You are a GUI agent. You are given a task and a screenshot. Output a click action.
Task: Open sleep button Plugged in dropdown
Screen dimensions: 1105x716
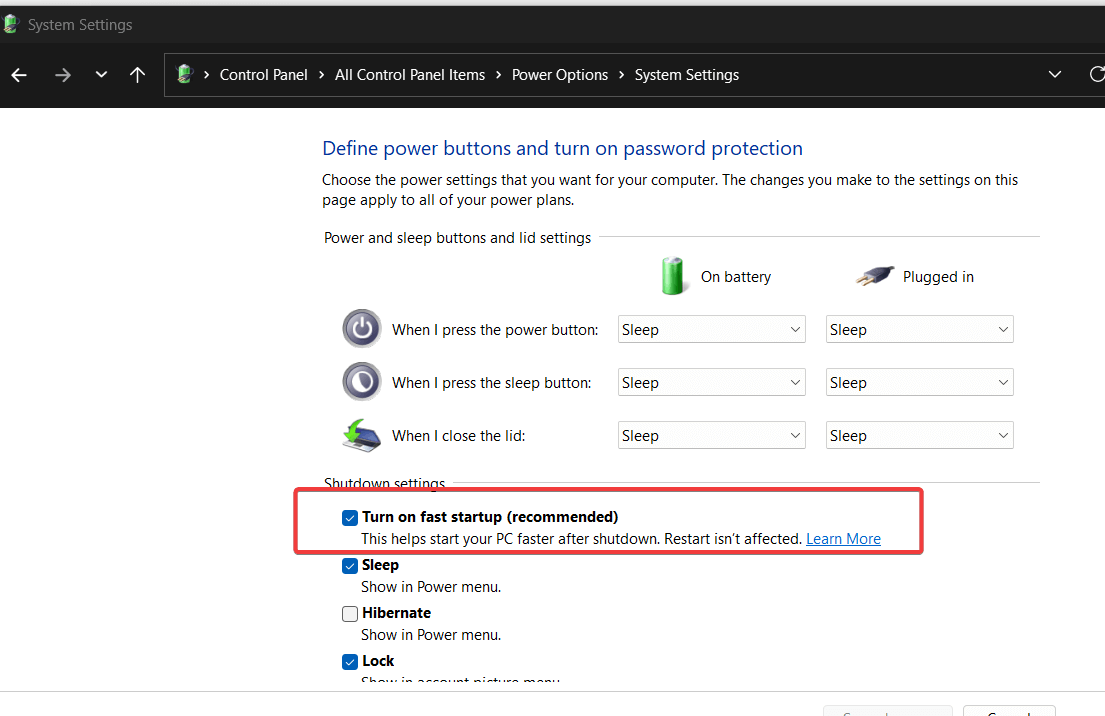click(x=919, y=383)
